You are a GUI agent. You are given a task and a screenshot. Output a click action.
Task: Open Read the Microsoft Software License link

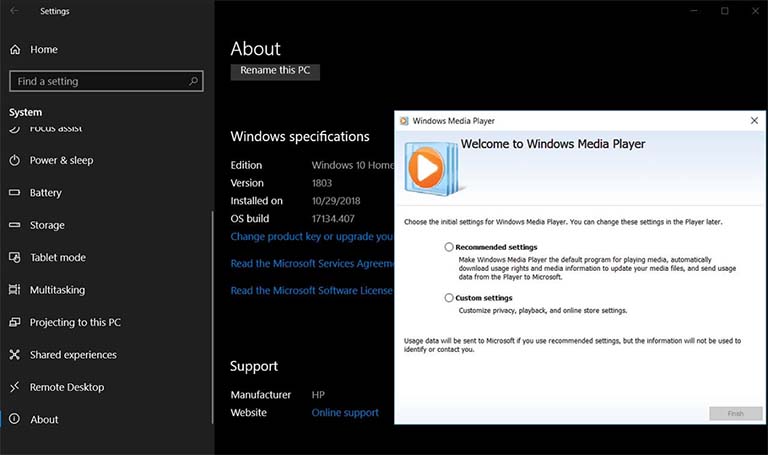point(312,290)
